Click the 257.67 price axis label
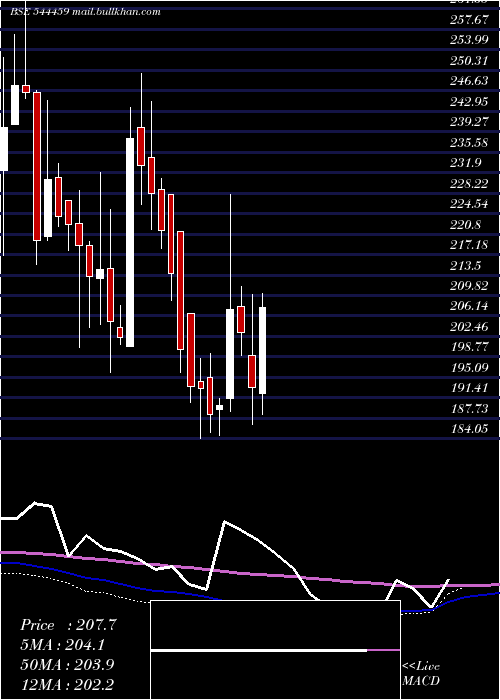500x700 pixels. (468, 19)
